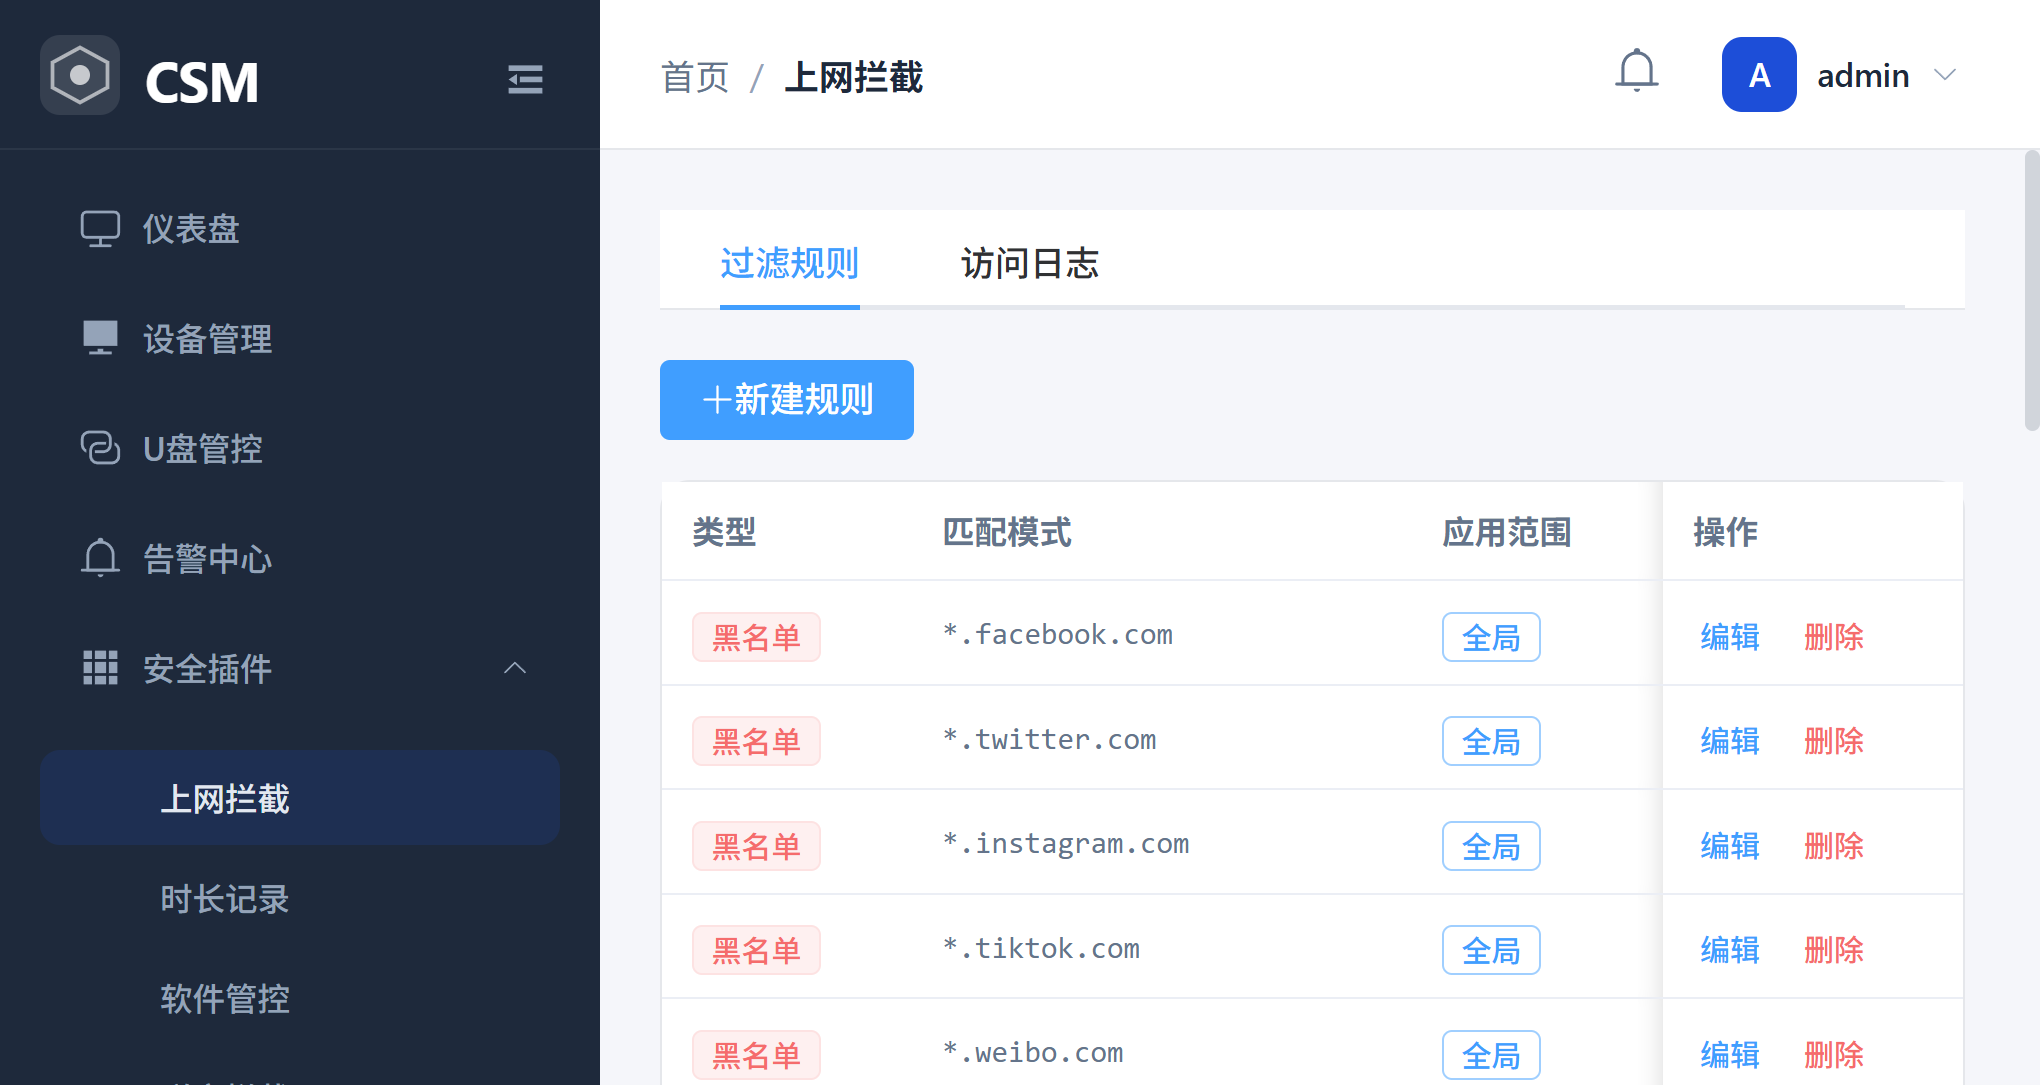The height and width of the screenshot is (1085, 2040).
Task: Click the blue admin avatar icon
Action: pyautogui.click(x=1758, y=75)
